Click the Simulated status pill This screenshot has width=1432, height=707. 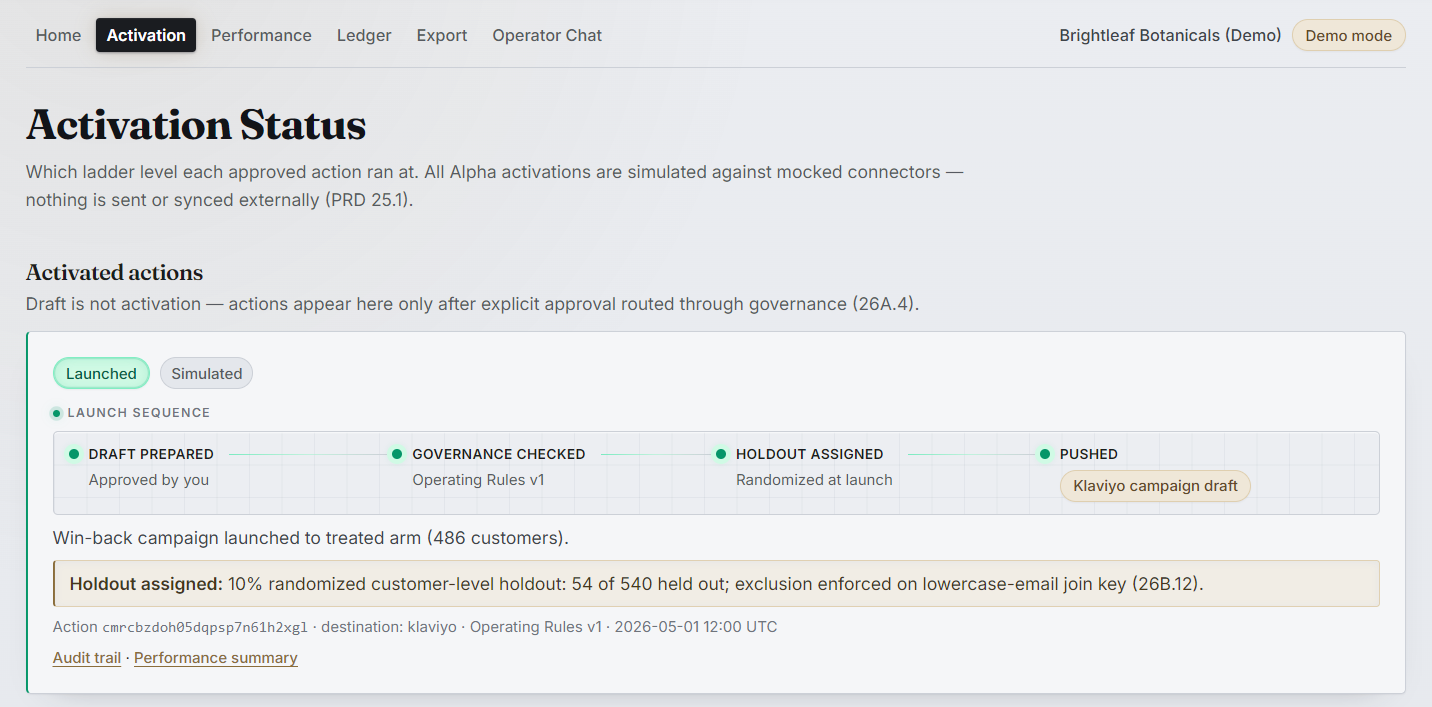pyautogui.click(x=206, y=373)
